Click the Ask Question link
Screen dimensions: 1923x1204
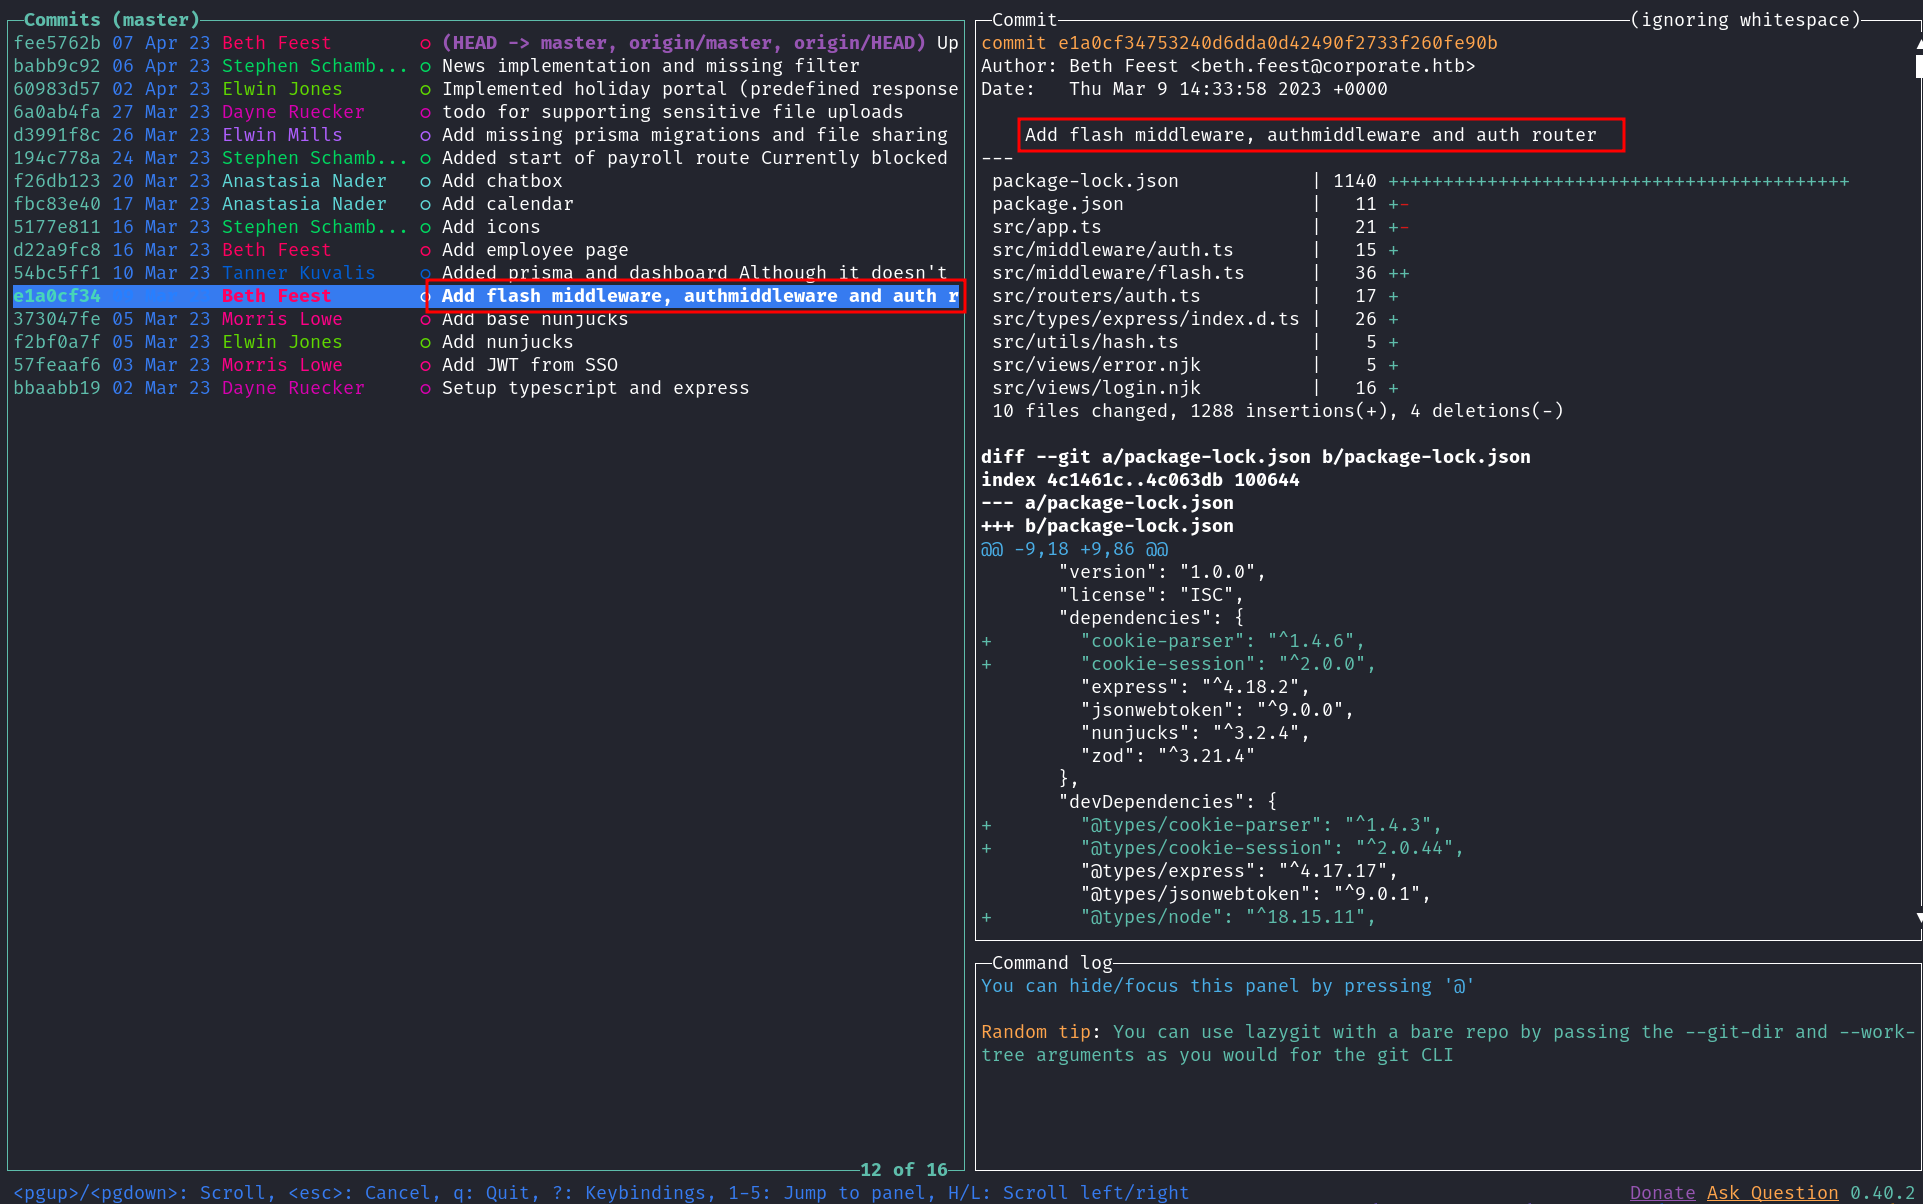[1771, 1192]
